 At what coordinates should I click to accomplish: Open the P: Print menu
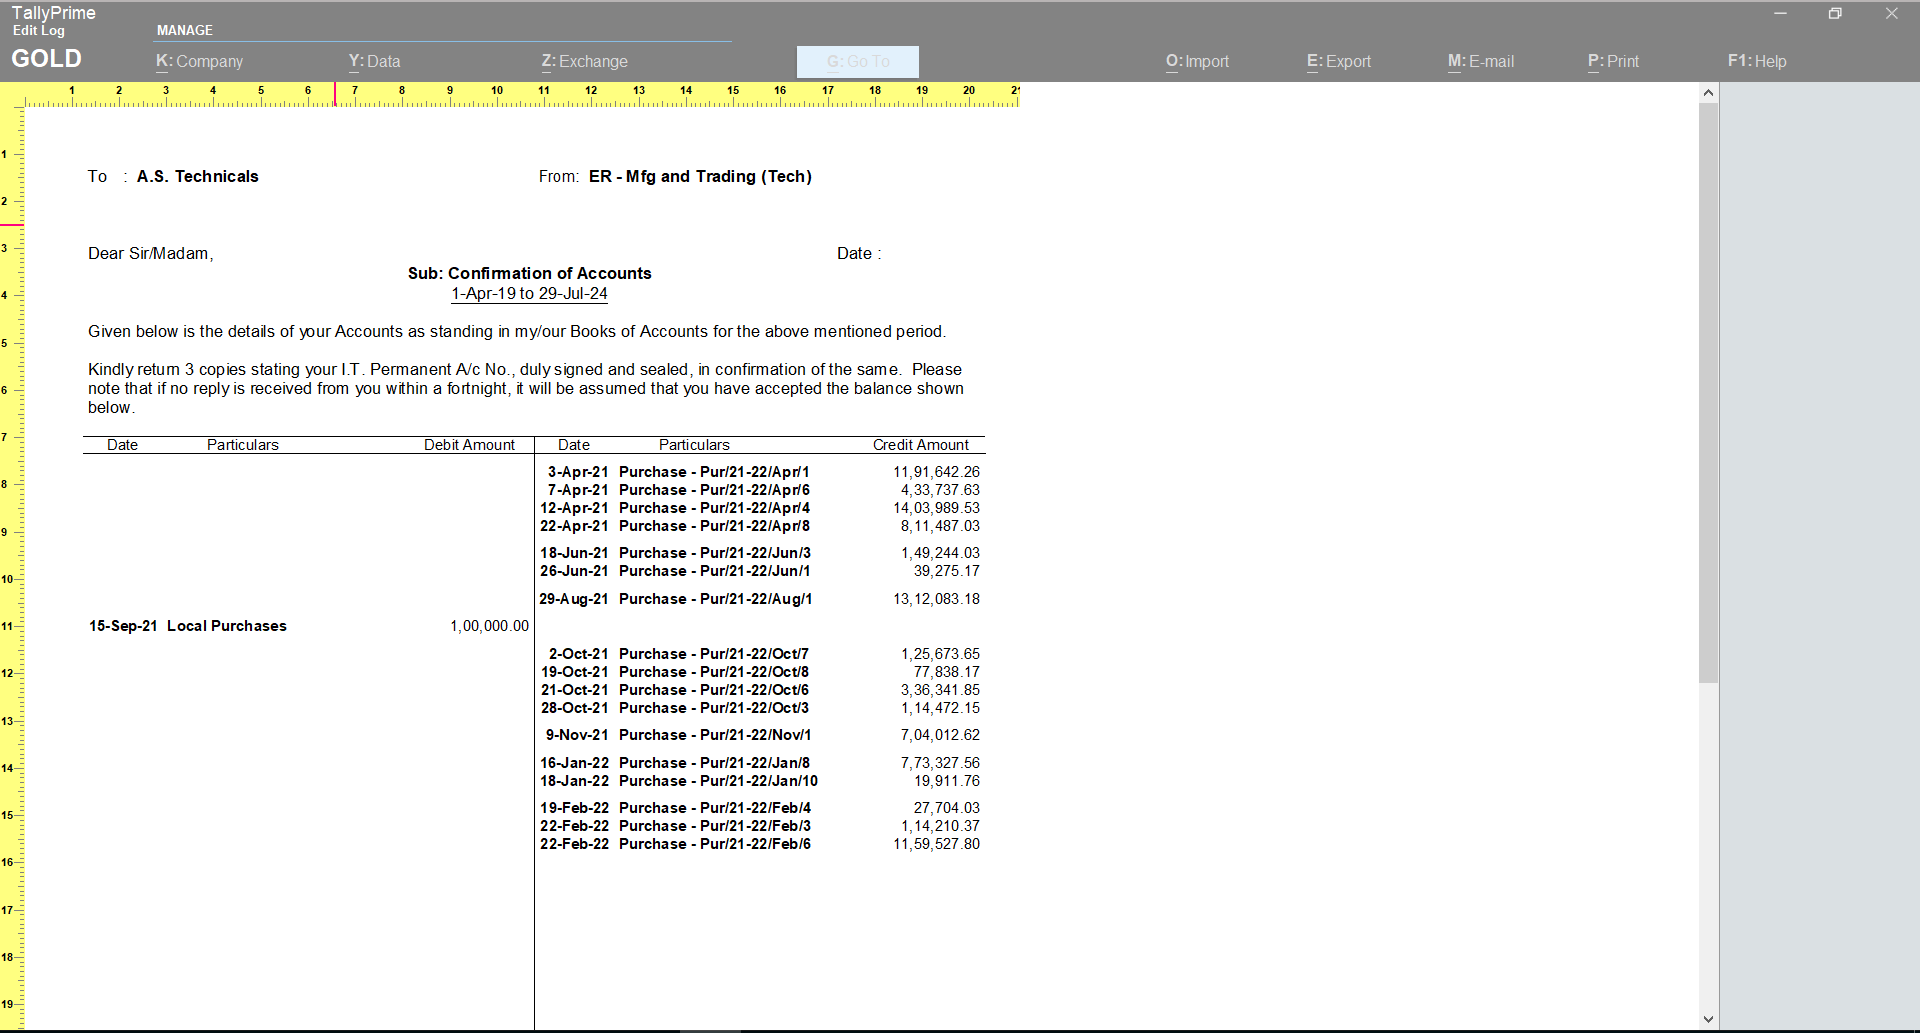[x=1612, y=61]
